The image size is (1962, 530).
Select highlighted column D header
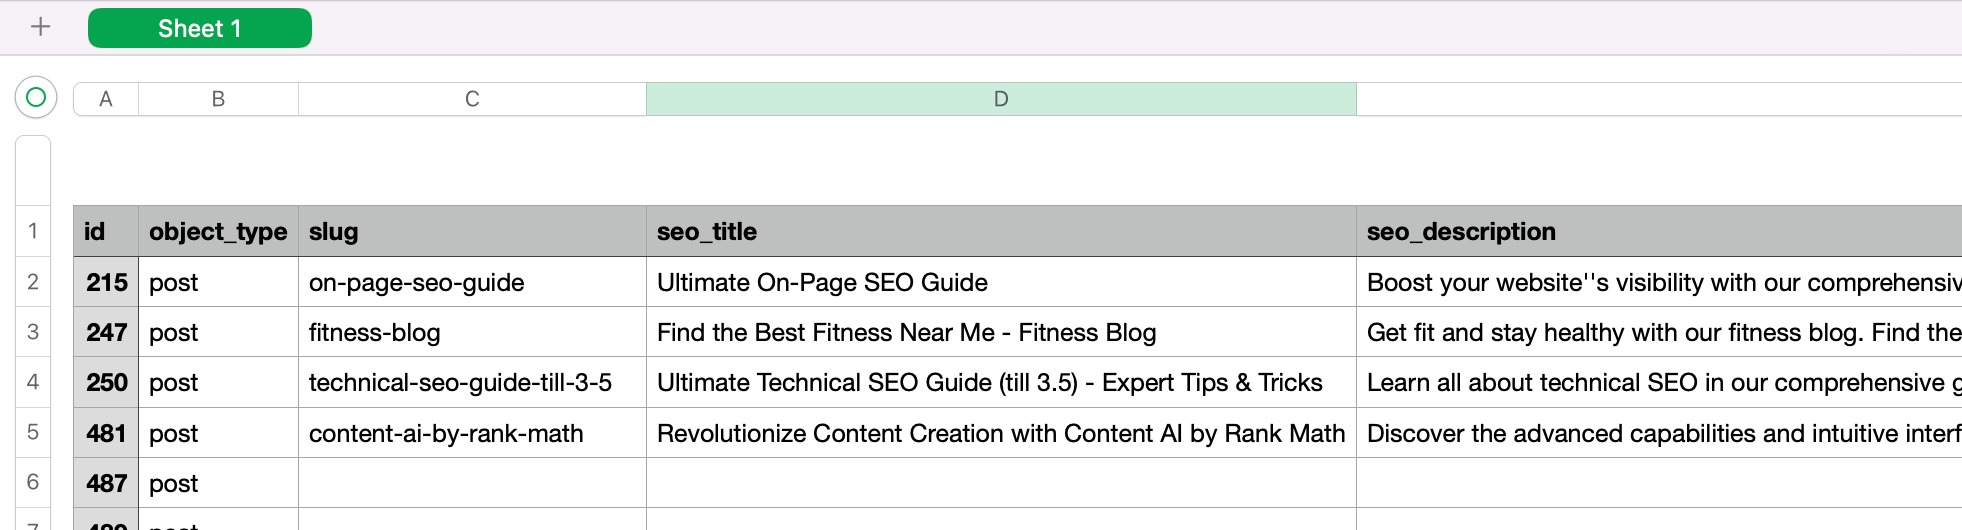click(x=1001, y=99)
